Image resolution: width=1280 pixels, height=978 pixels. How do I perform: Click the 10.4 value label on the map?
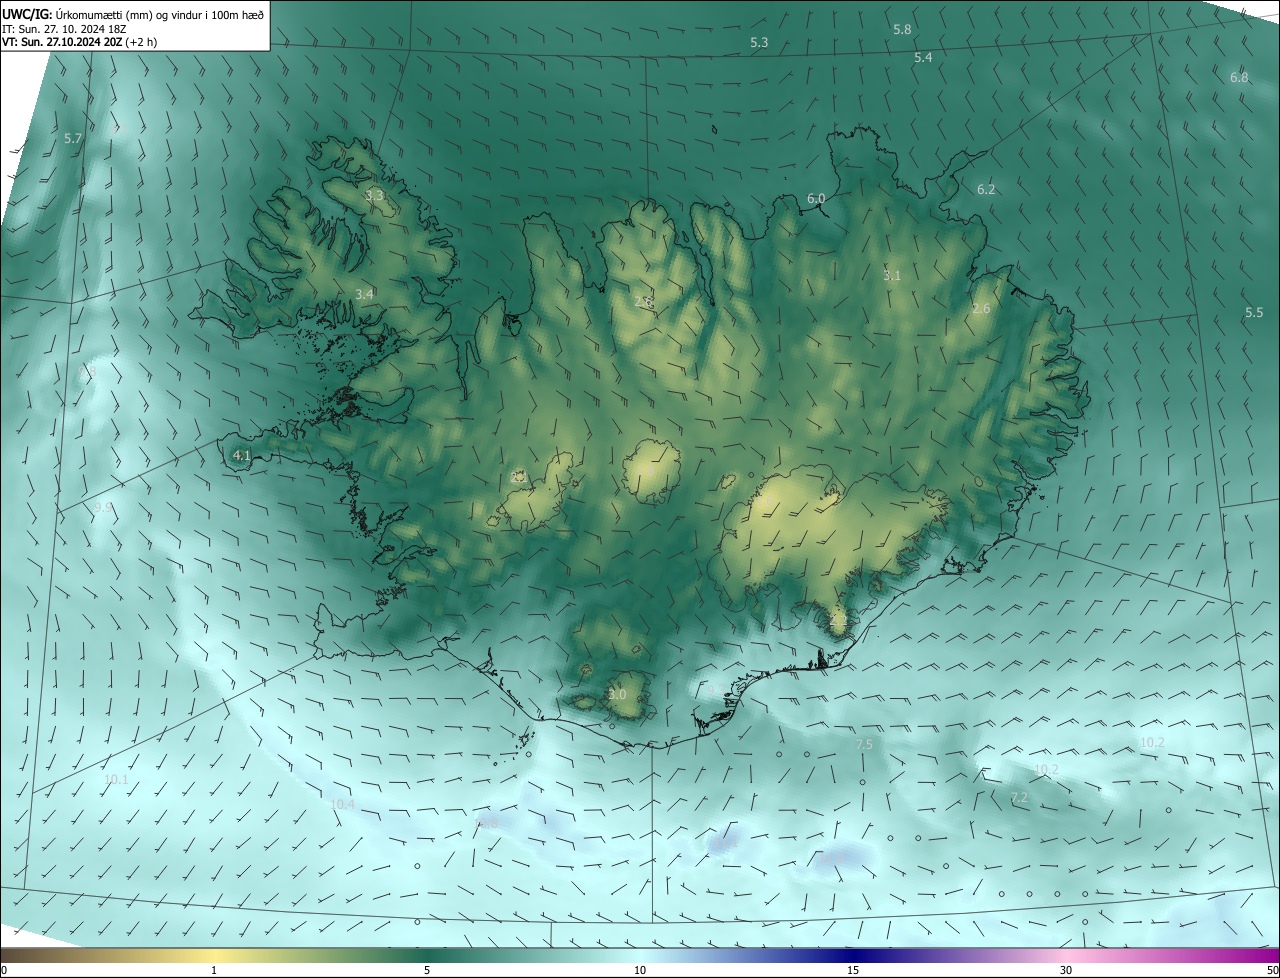343,805
